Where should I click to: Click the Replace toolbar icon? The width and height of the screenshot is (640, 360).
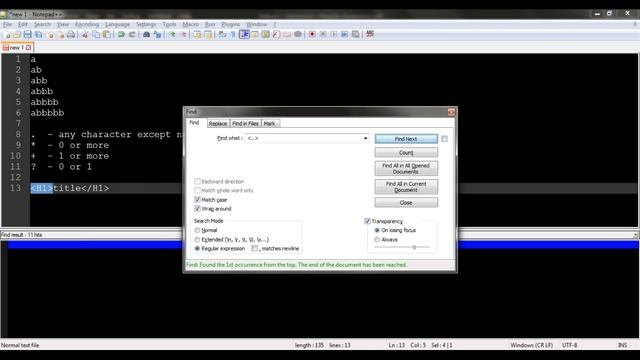pos(157,34)
